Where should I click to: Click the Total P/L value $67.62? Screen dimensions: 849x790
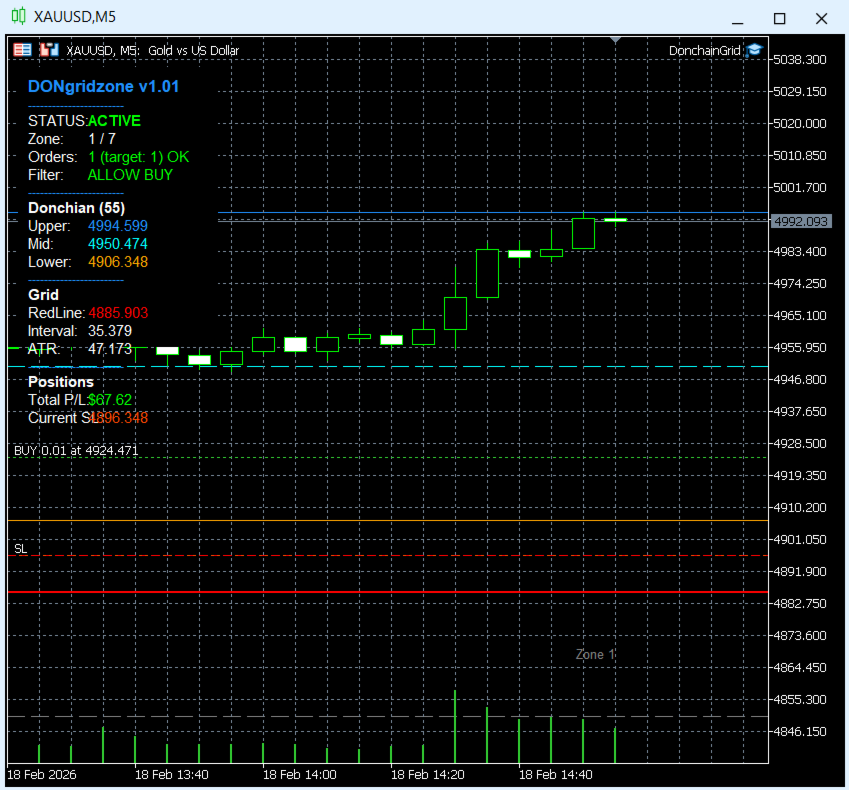110,400
